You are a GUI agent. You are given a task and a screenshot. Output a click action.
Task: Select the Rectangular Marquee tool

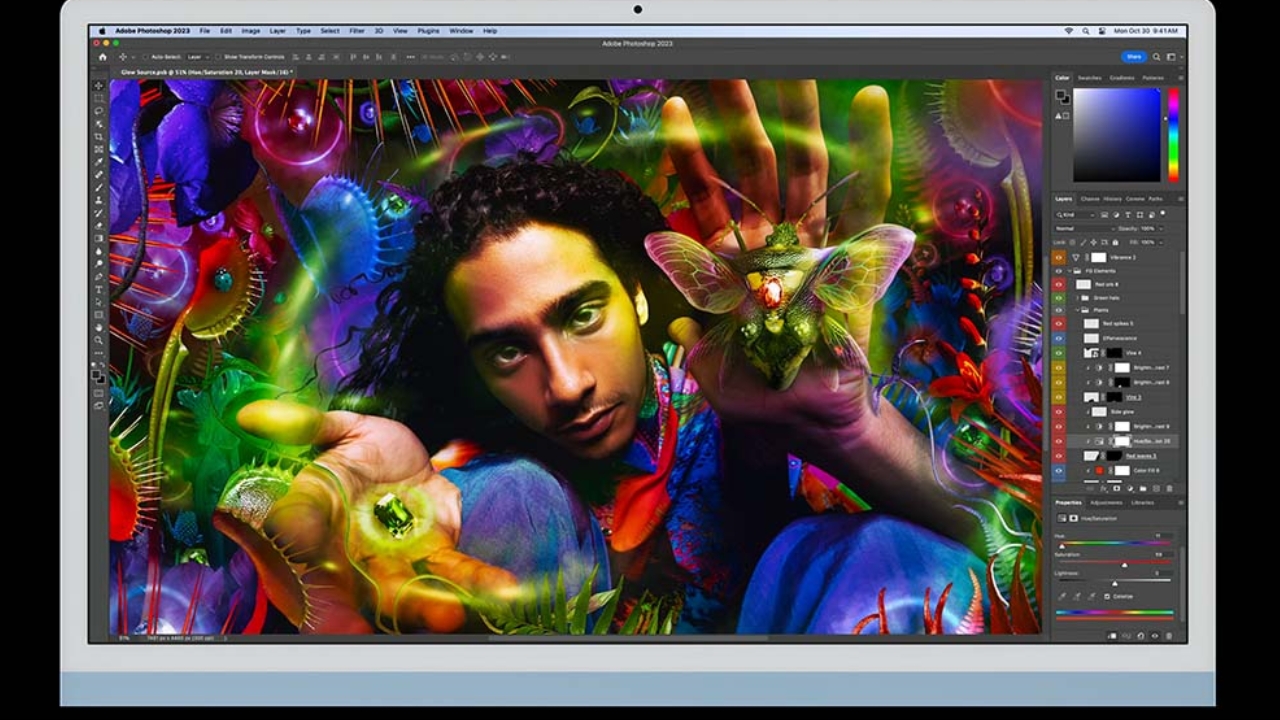(x=99, y=99)
